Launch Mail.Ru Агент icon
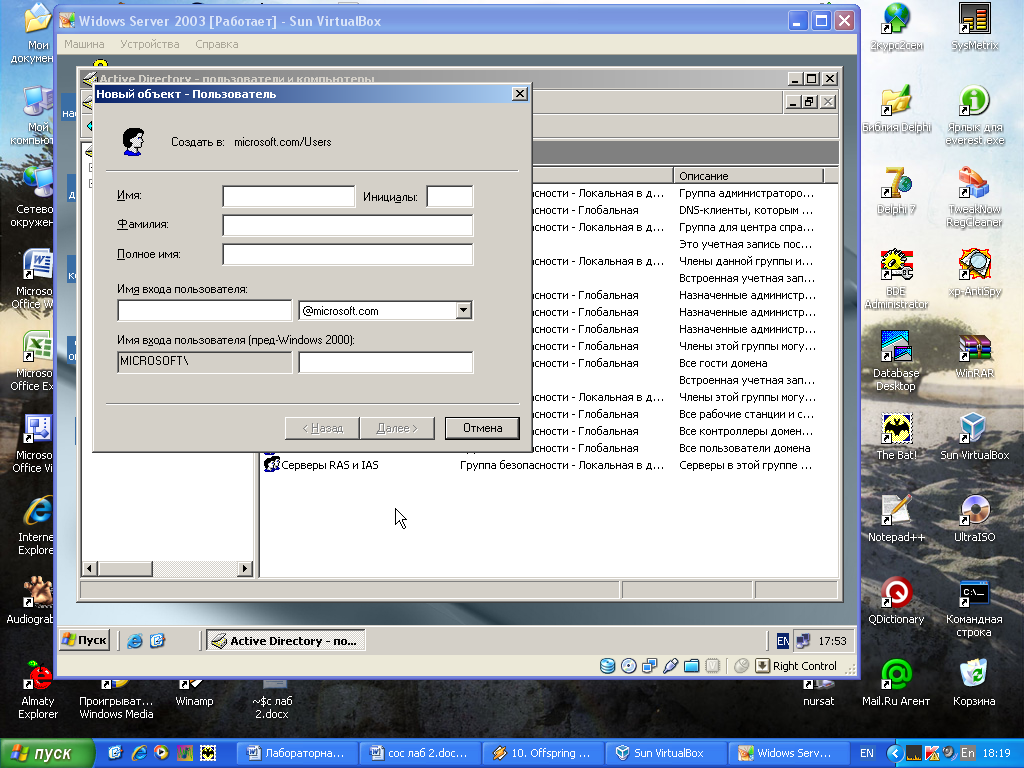 pyautogui.click(x=896, y=682)
